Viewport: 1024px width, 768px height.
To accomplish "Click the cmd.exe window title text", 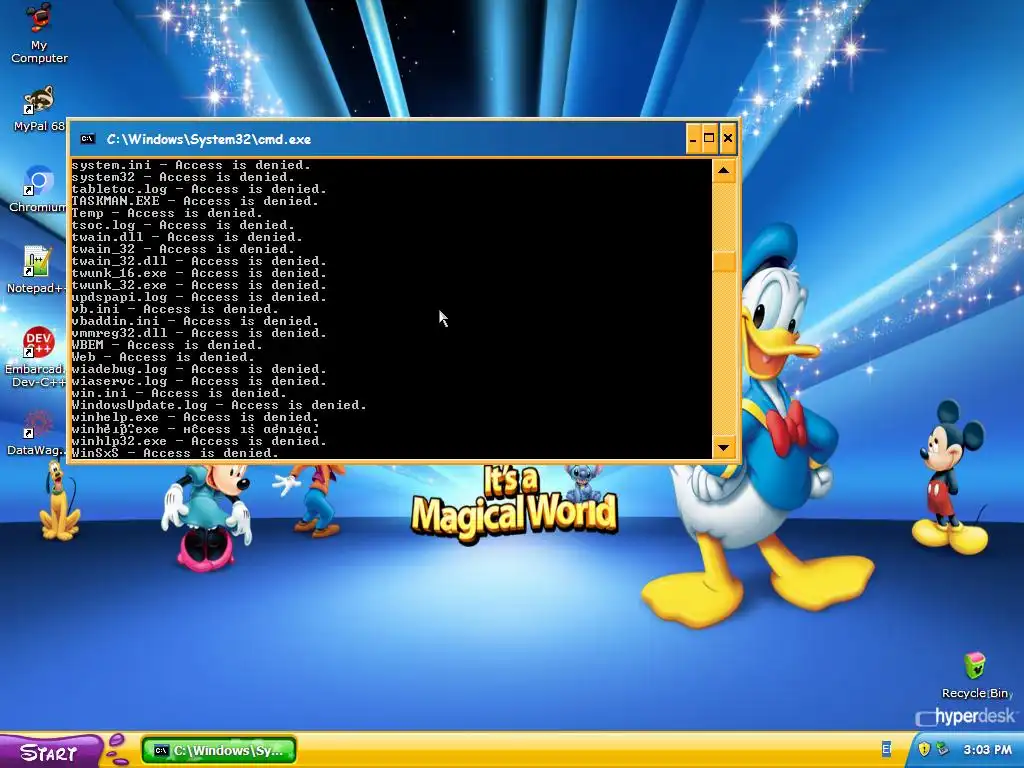I will click(209, 139).
